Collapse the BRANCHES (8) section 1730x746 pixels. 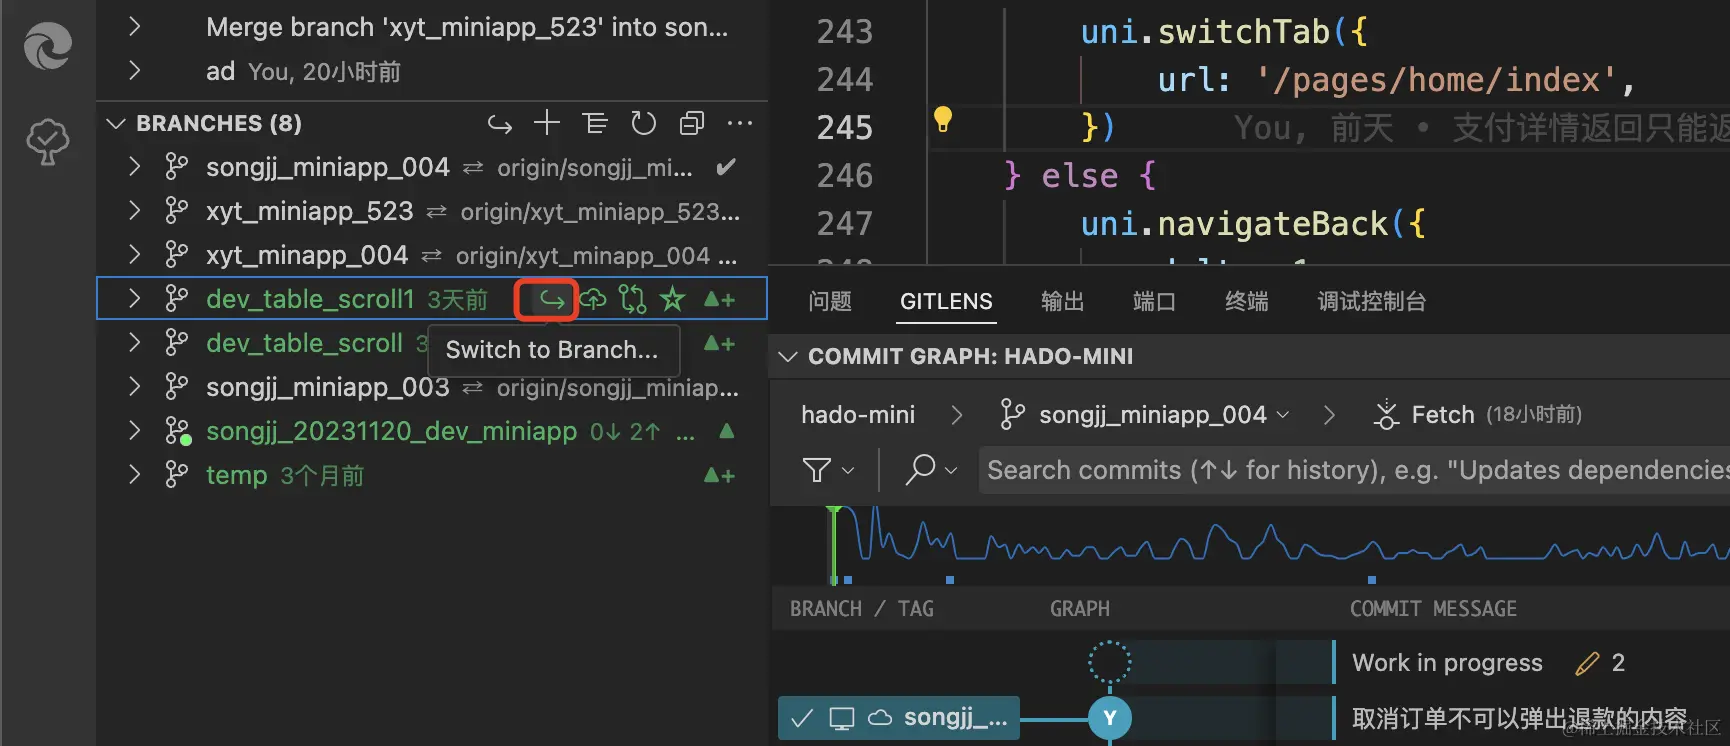pos(116,123)
